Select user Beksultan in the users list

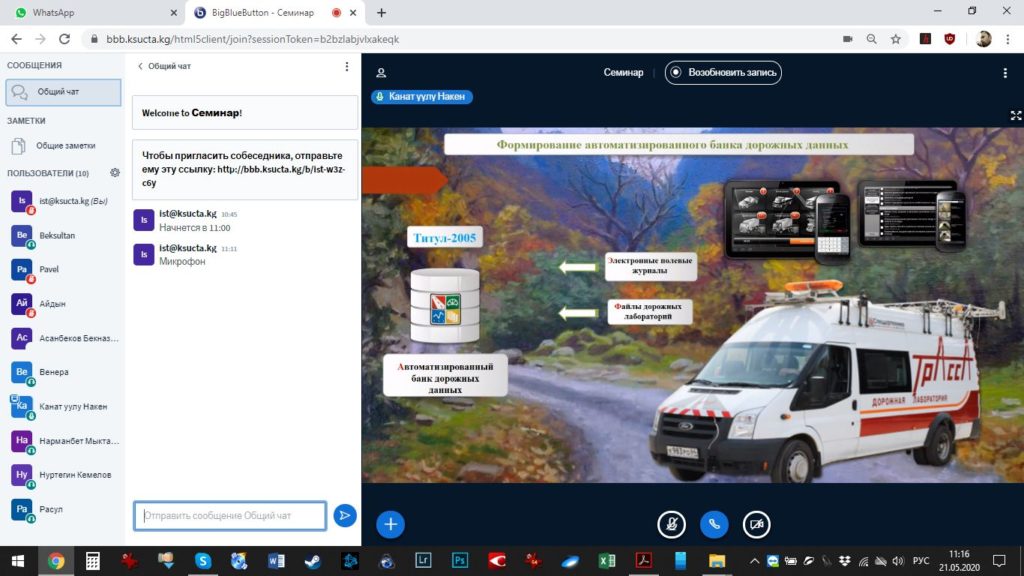coord(57,235)
